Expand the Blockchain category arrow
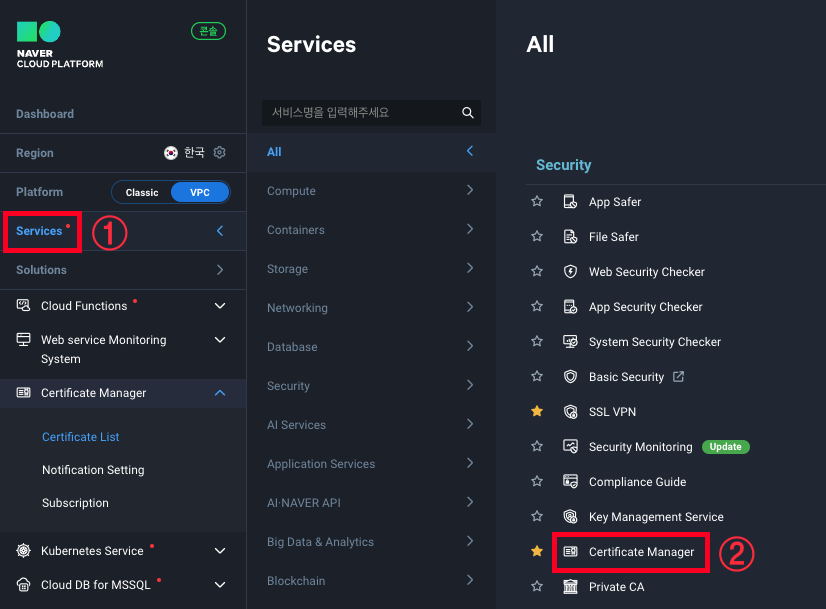Viewport: 826px width, 609px height. pyautogui.click(x=470, y=580)
